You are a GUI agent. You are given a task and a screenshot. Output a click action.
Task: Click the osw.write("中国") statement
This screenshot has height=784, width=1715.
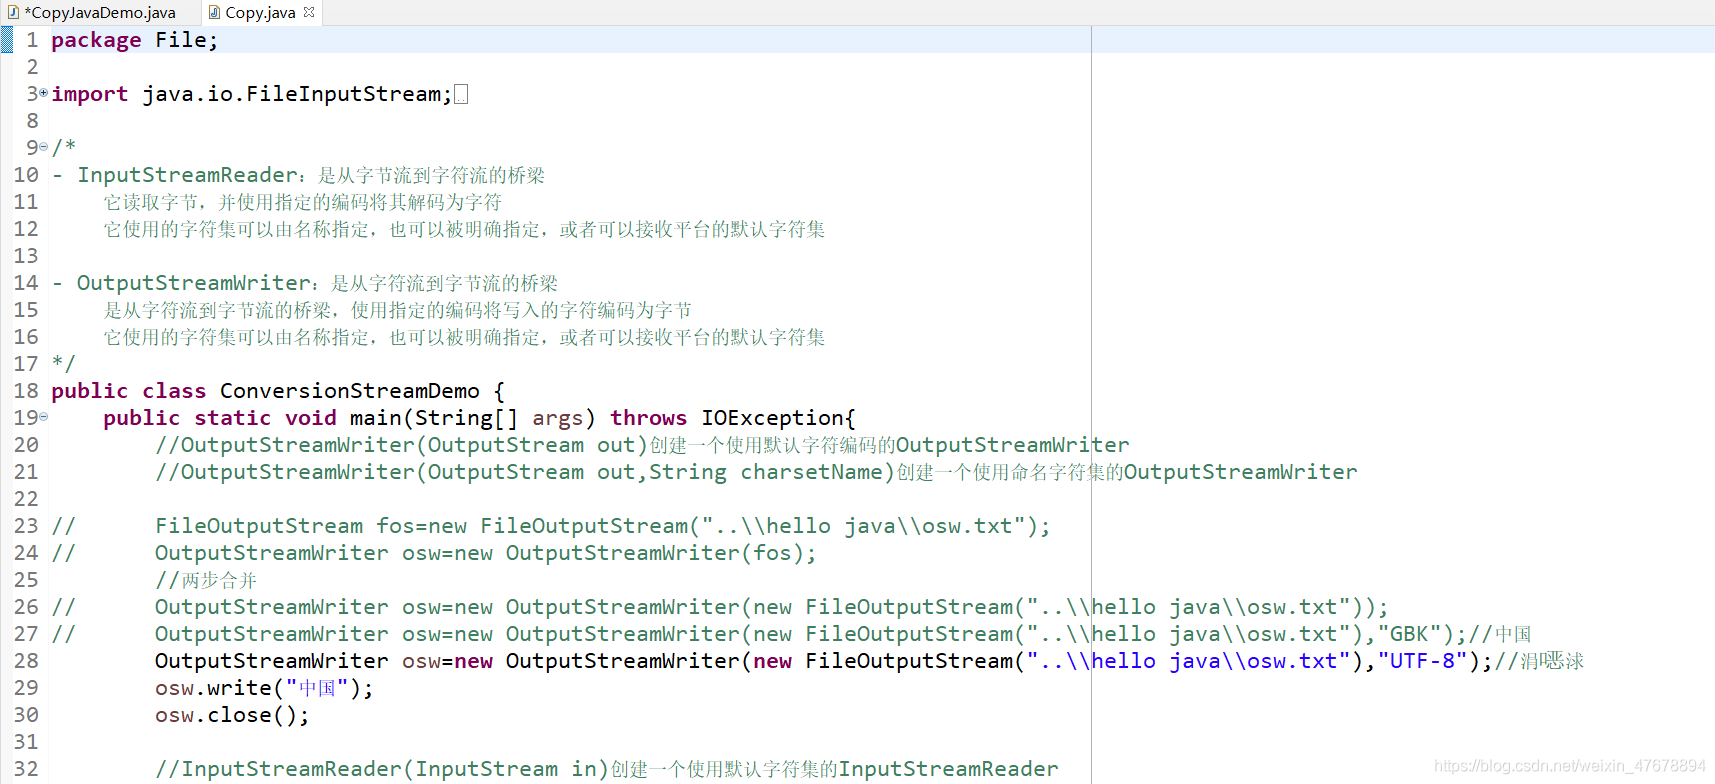pos(264,688)
